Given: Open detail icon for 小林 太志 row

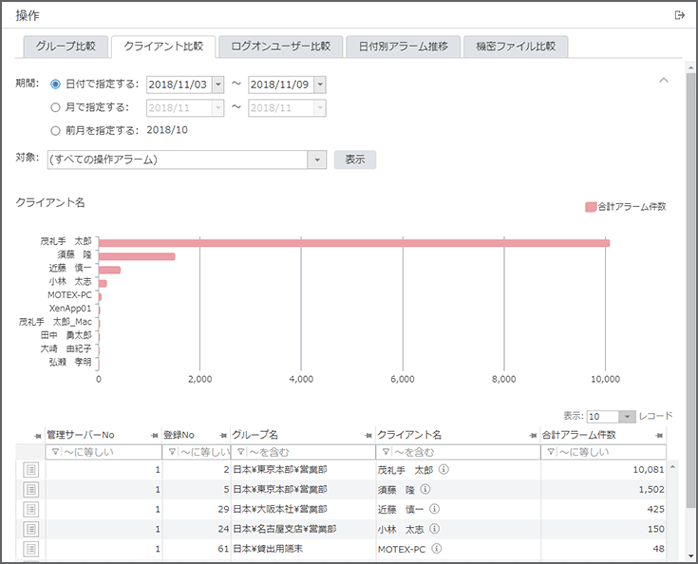Looking at the screenshot, I should pos(31,529).
